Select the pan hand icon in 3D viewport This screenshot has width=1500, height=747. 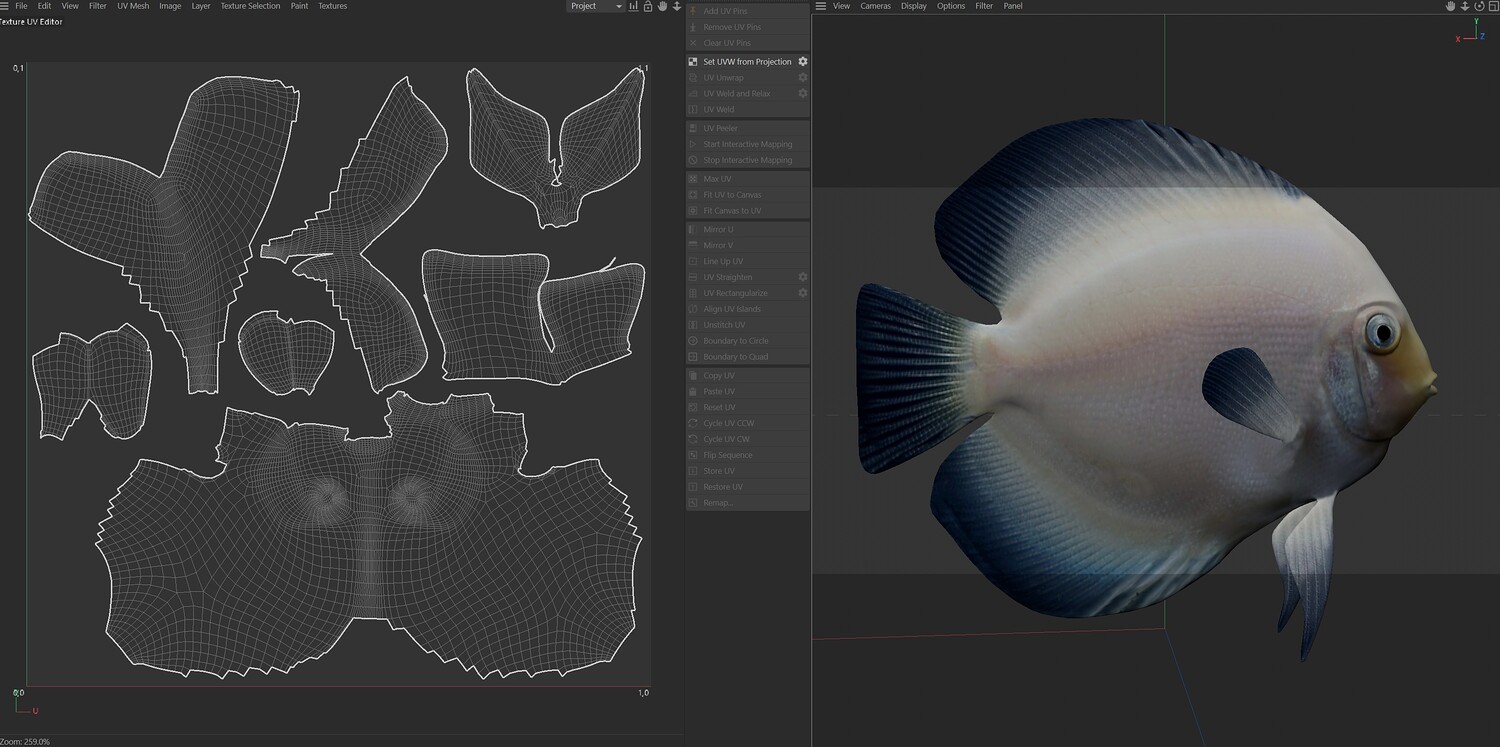tap(1451, 6)
